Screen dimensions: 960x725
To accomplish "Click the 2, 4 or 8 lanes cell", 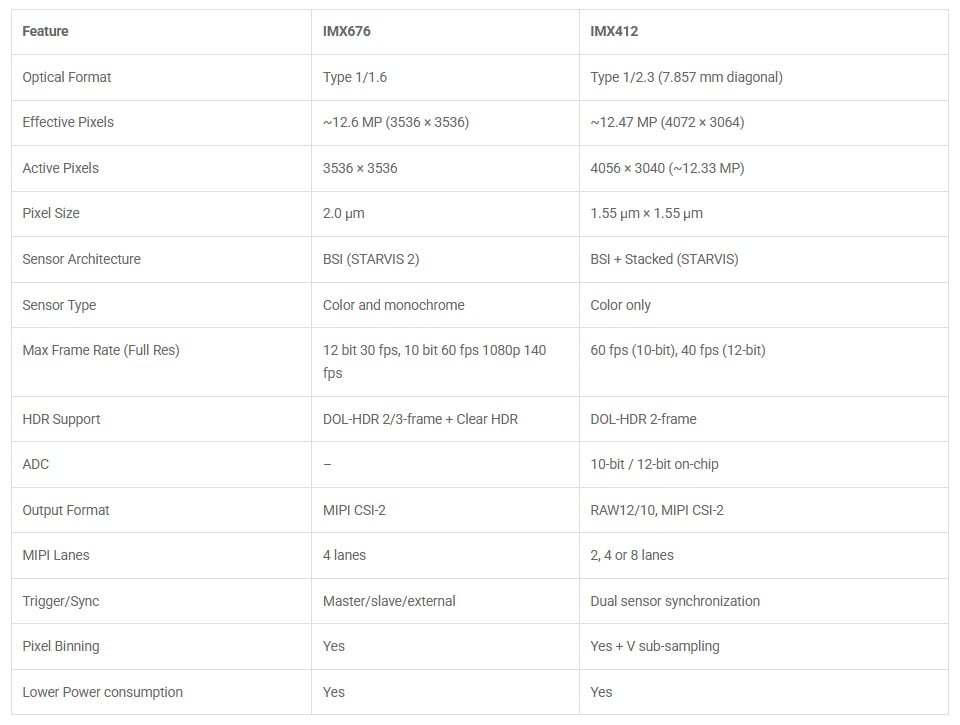I will pyautogui.click(x=632, y=555).
